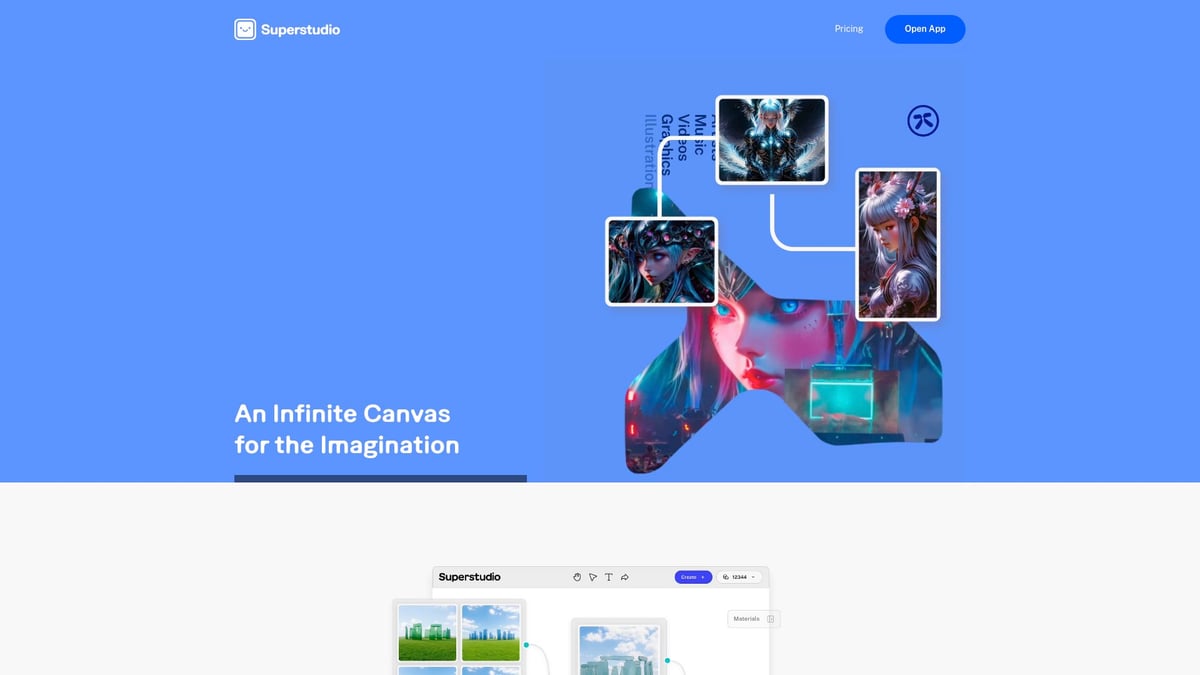Click the teal connector dot on the image grid
Image resolution: width=1200 pixels, height=675 pixels.
[524, 646]
